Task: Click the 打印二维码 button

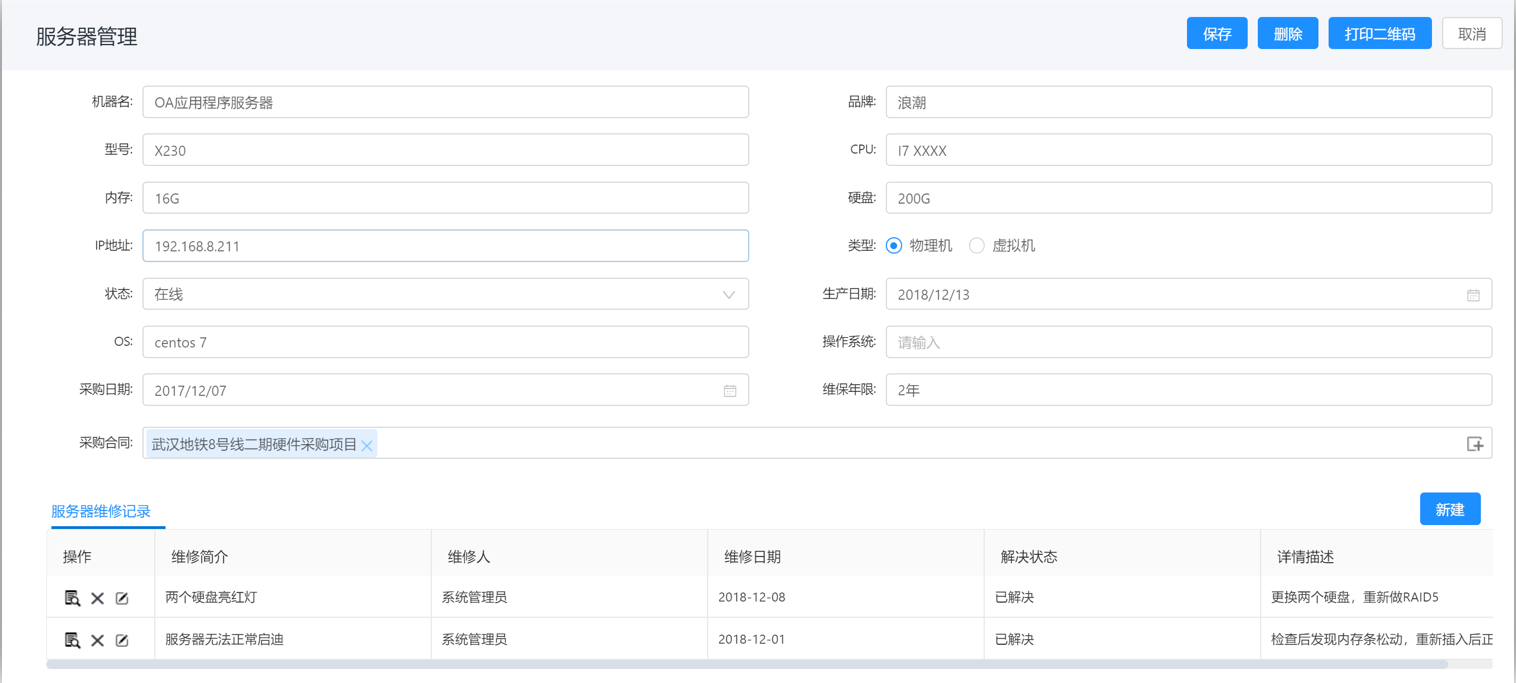Action: coord(1379,34)
